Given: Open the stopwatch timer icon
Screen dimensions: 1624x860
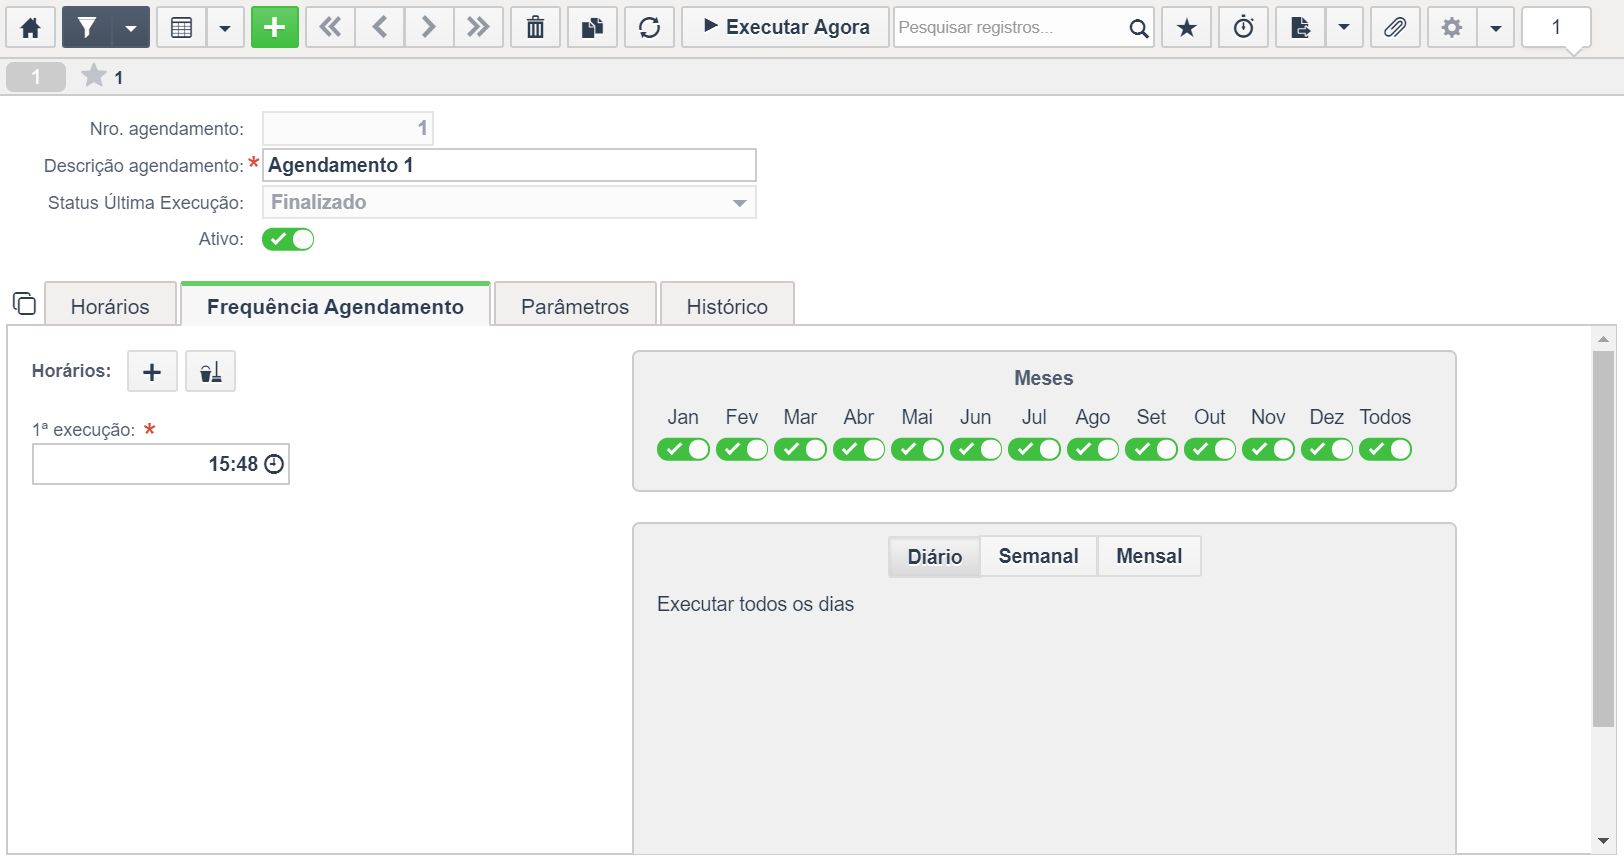Looking at the screenshot, I should (x=1244, y=27).
